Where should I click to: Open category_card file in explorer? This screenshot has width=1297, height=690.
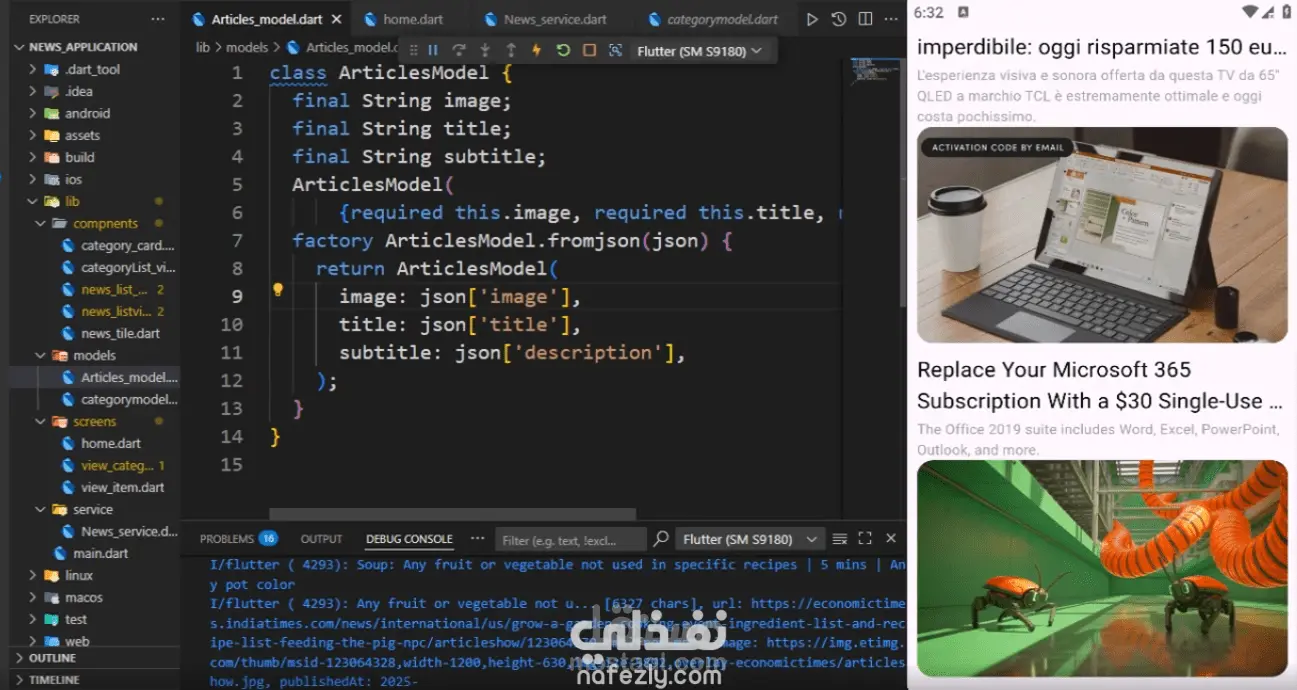[x=128, y=245]
